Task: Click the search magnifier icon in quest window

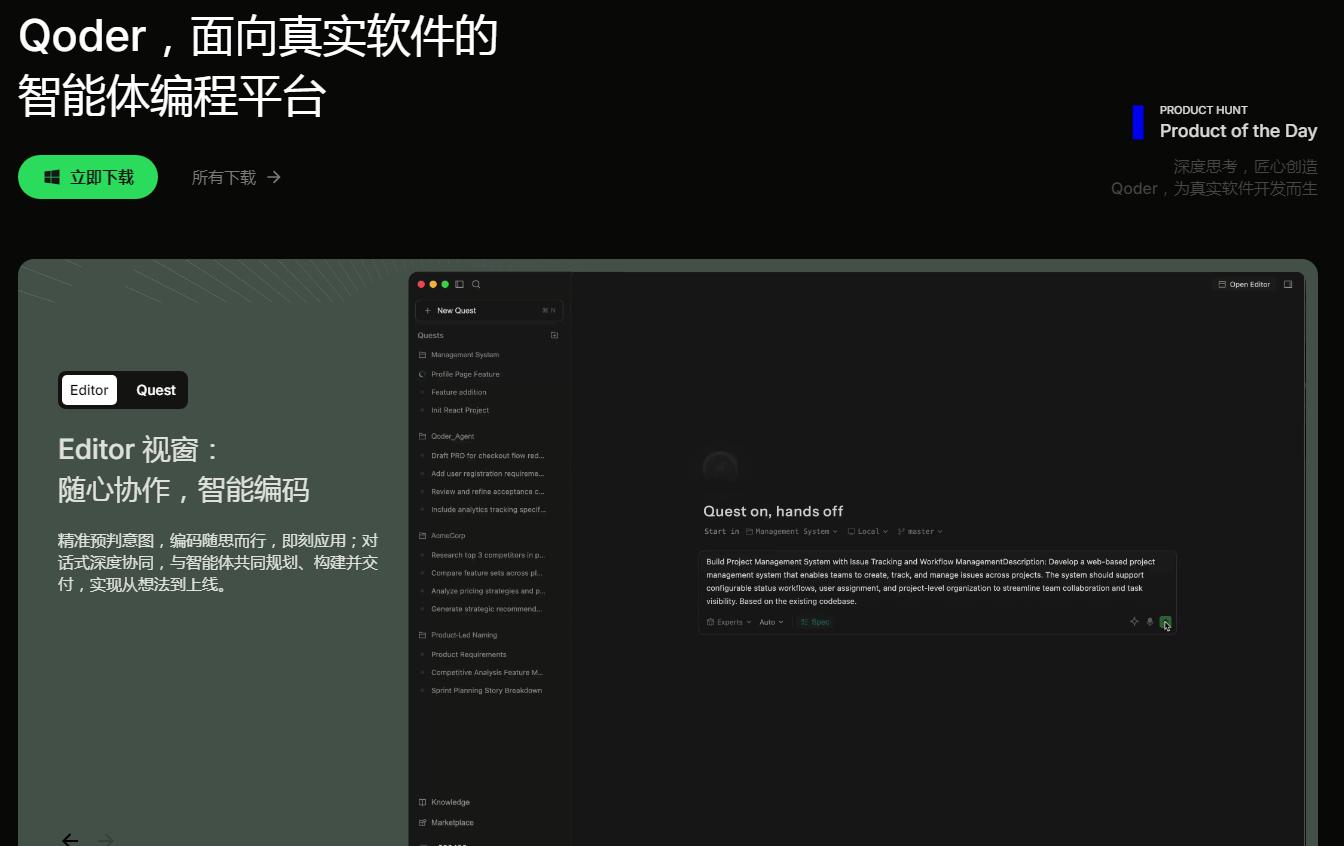Action: (x=476, y=285)
